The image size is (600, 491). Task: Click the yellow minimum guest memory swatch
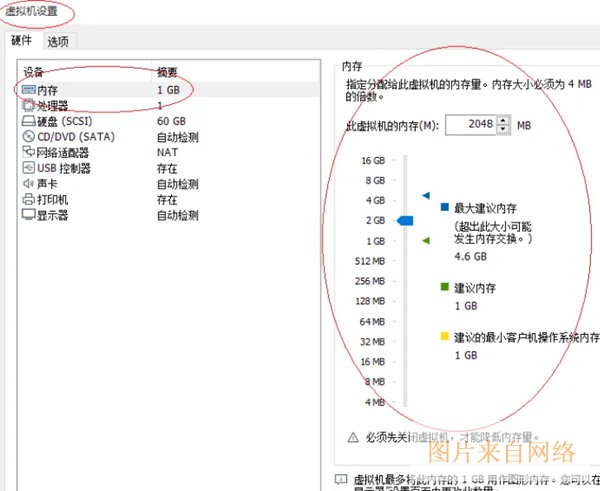(444, 336)
